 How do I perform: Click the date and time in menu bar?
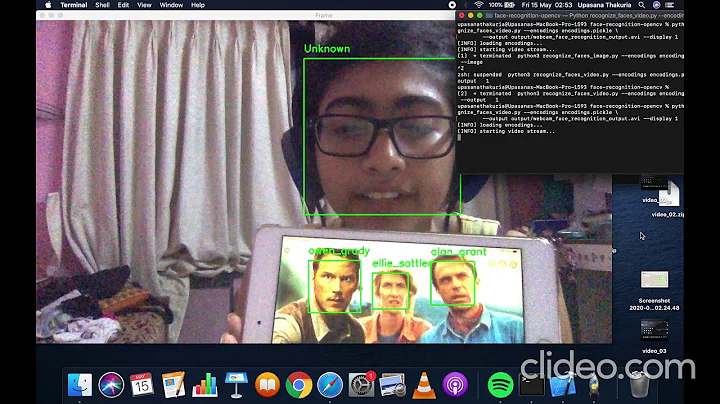pyautogui.click(x=546, y=5)
